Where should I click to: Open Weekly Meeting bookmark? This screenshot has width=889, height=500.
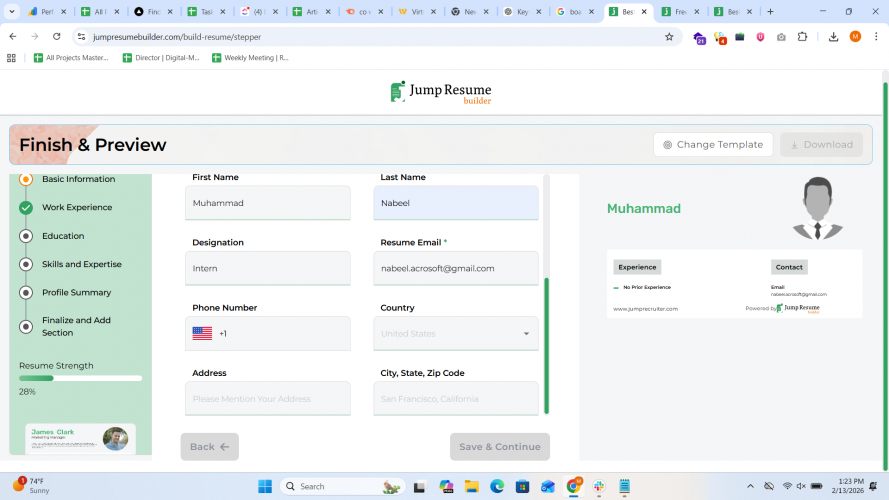250,58
